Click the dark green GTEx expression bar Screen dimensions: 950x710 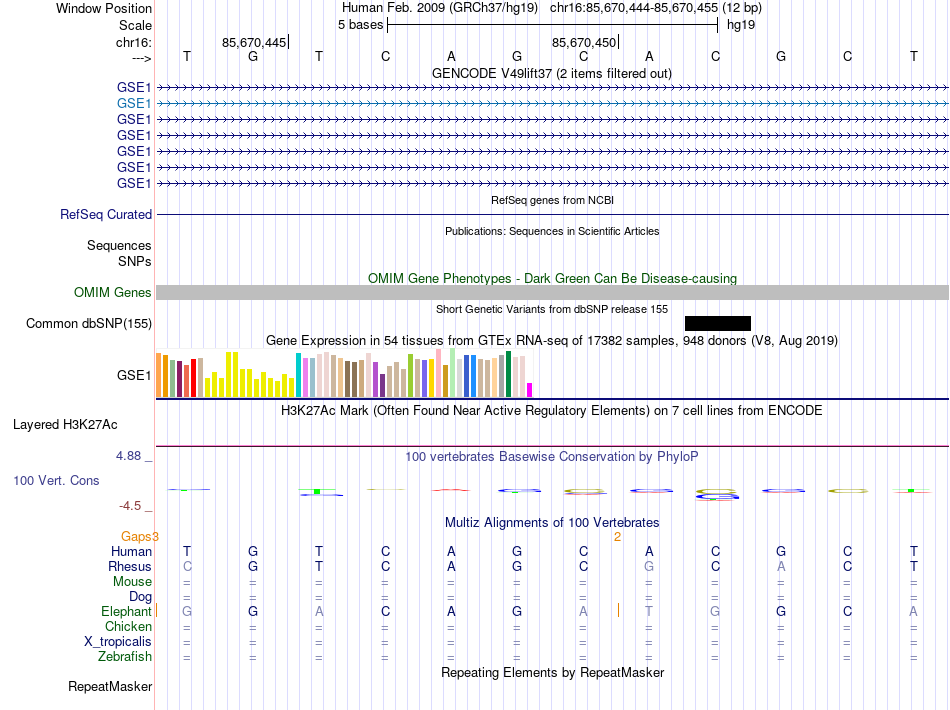(x=508, y=374)
